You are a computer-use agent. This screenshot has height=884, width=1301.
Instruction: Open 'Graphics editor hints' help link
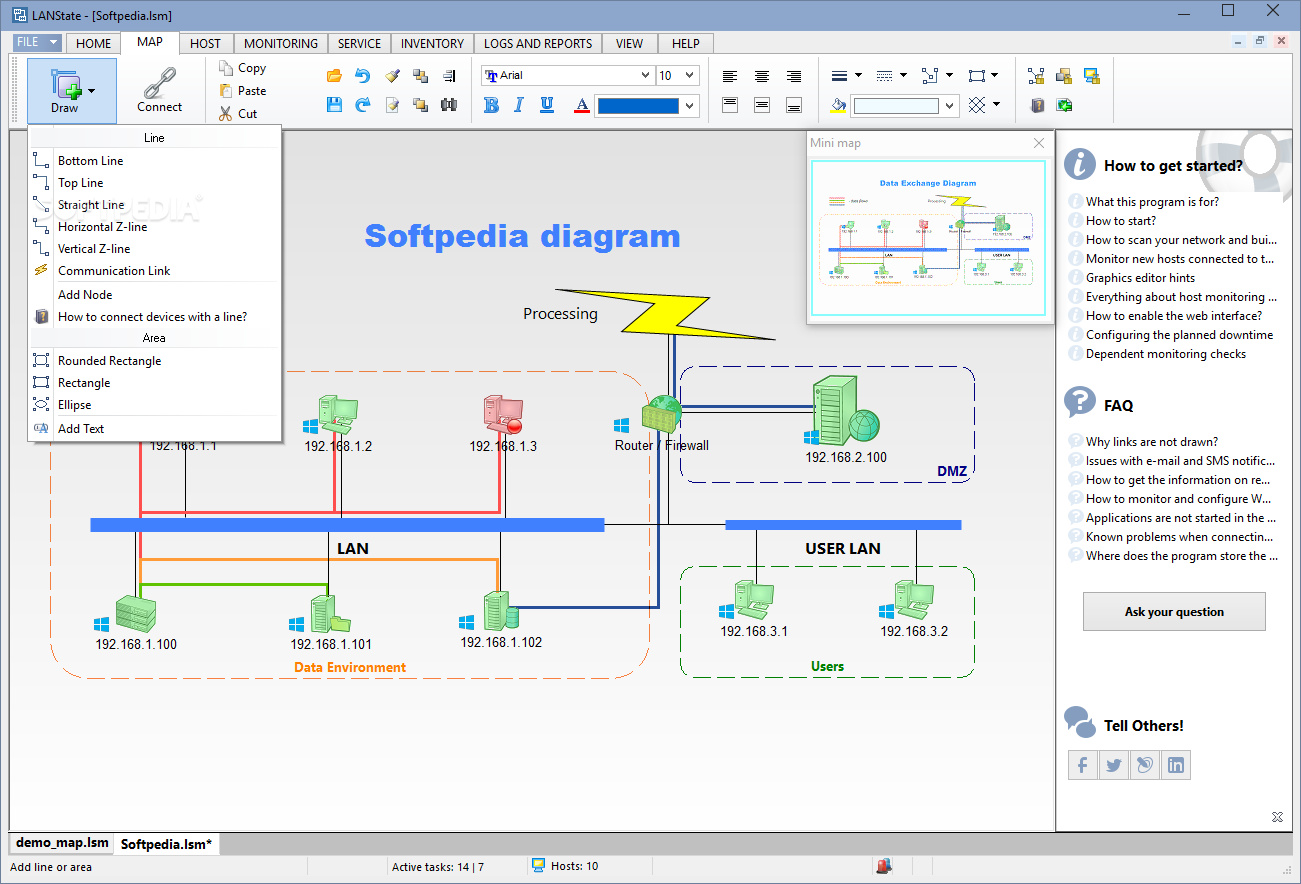(1140, 277)
